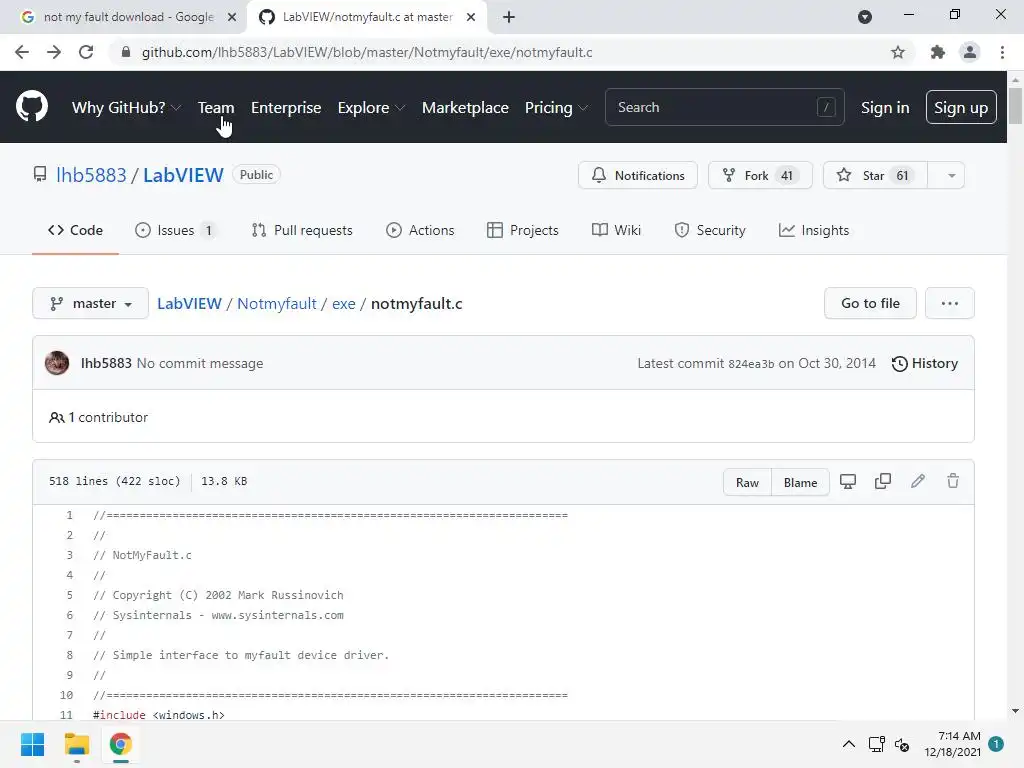This screenshot has height=768, width=1024.
Task: Open File Explorer from taskbar
Action: click(76, 744)
